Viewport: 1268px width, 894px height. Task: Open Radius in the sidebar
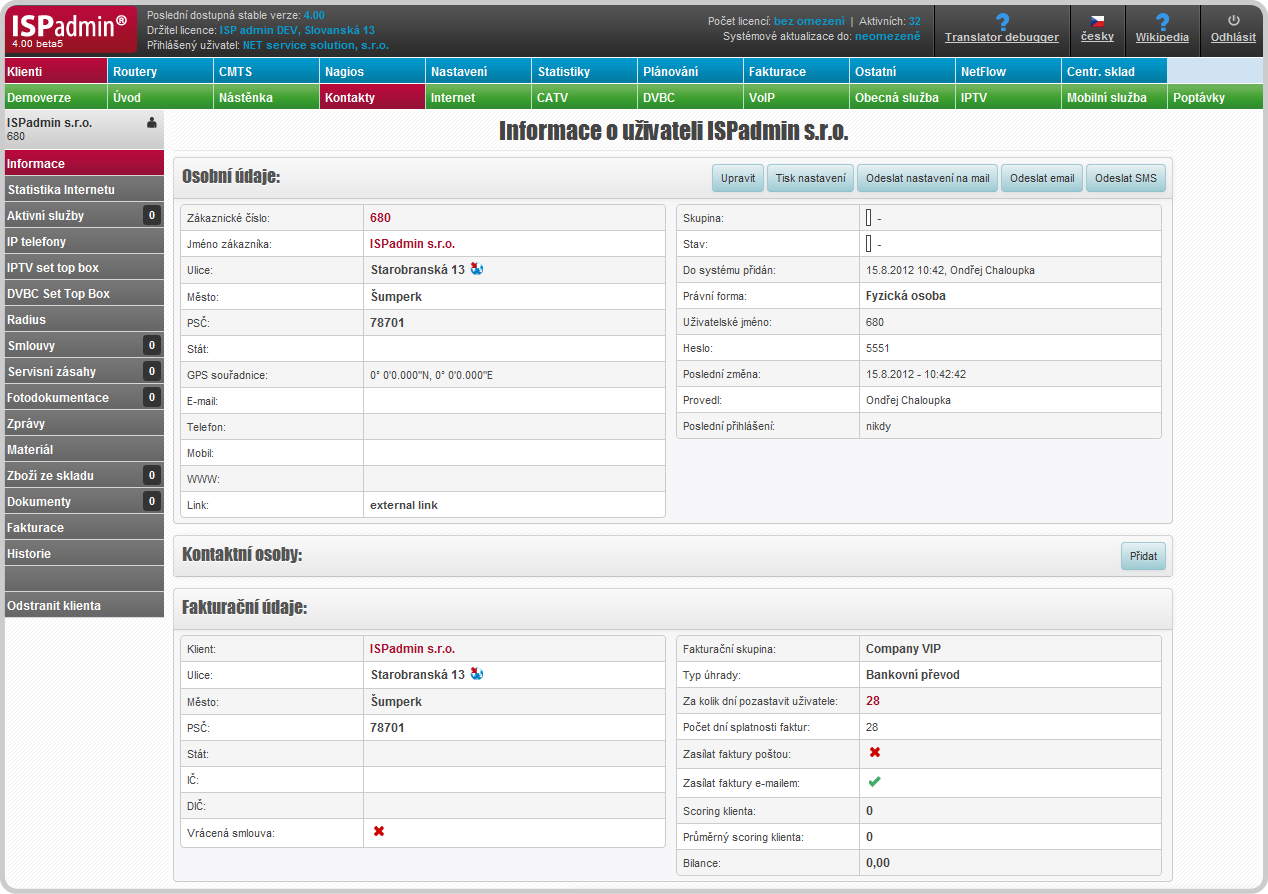pos(84,319)
